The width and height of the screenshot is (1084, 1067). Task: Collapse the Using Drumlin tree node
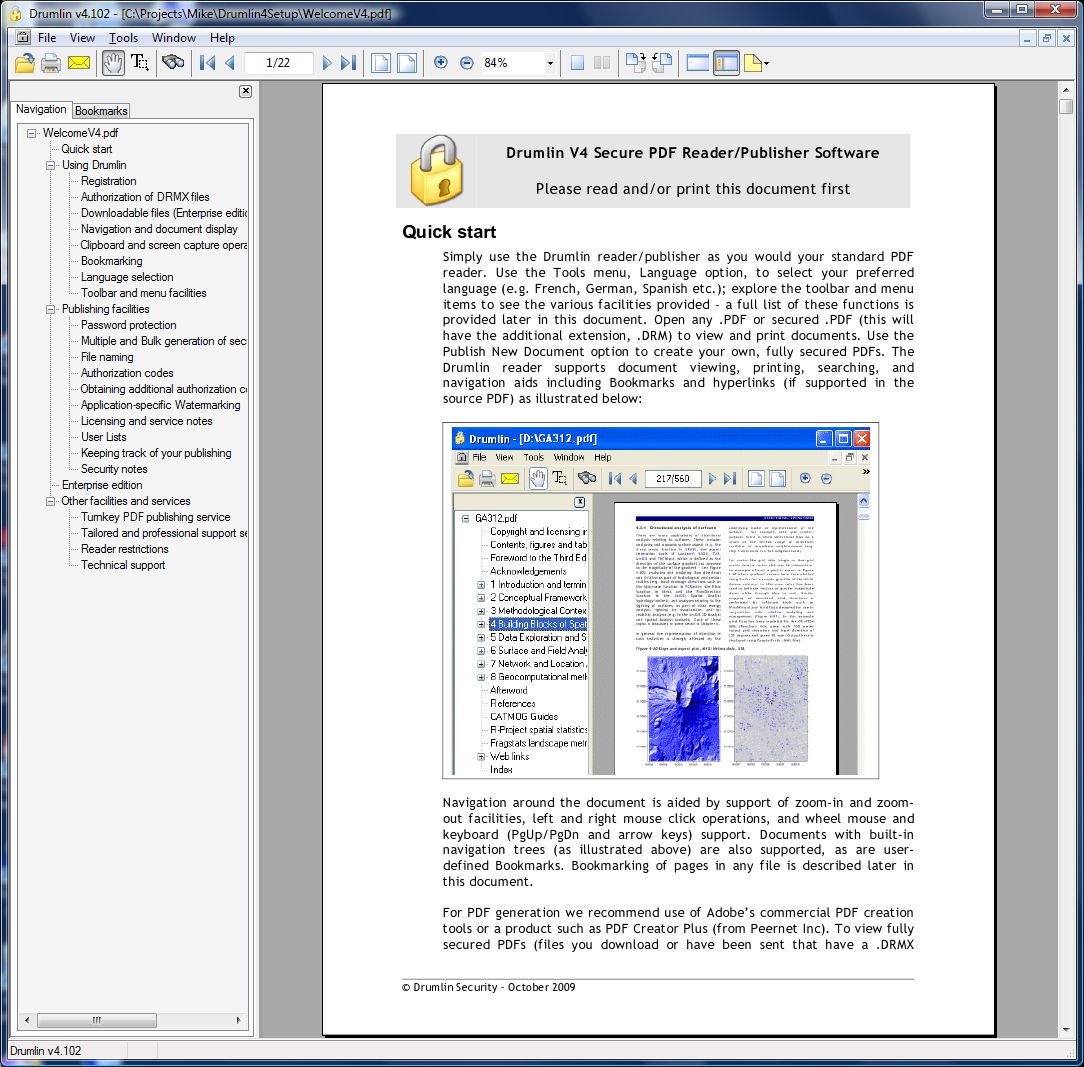[x=50, y=165]
